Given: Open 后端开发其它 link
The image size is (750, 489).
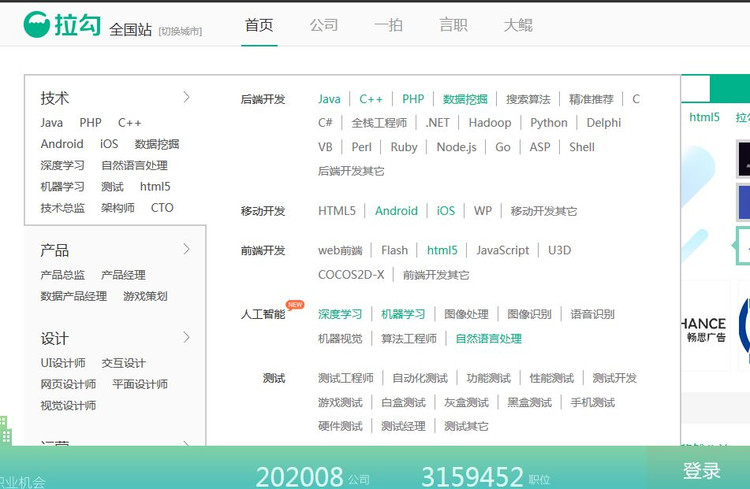Looking at the screenshot, I should tap(351, 171).
